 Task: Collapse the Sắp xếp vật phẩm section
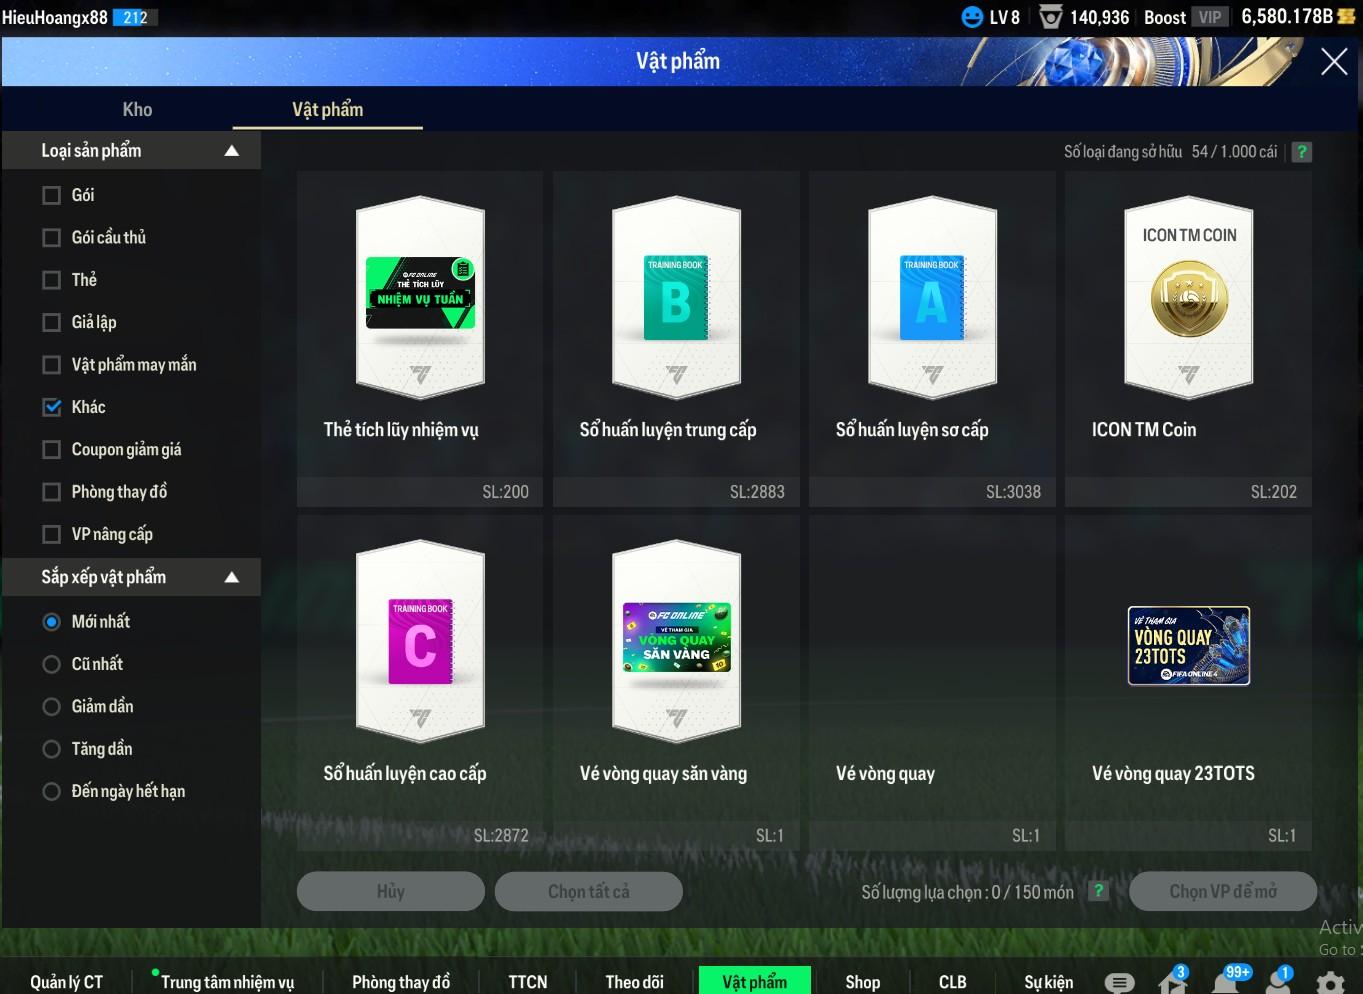[x=231, y=577]
